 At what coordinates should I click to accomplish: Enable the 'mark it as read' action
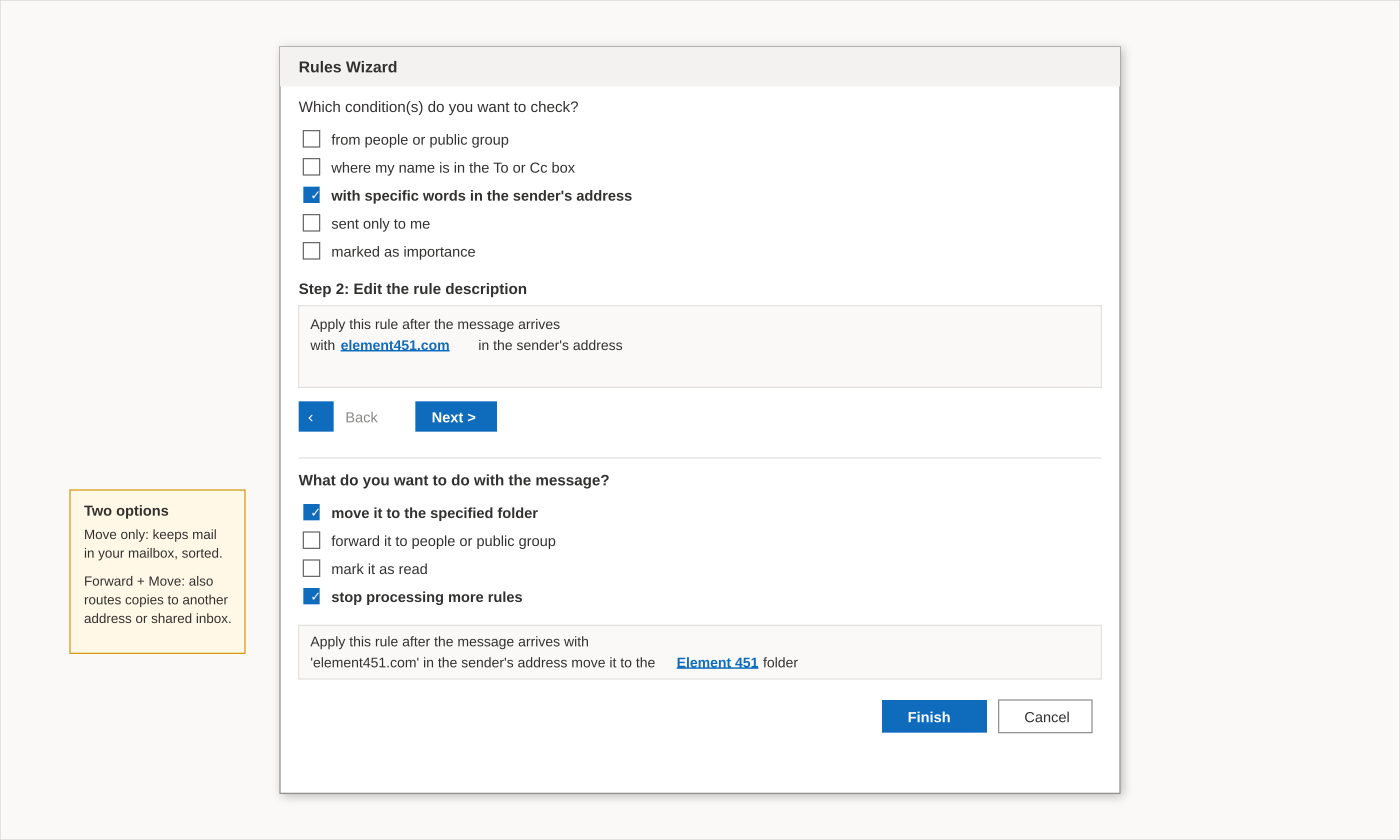click(312, 568)
